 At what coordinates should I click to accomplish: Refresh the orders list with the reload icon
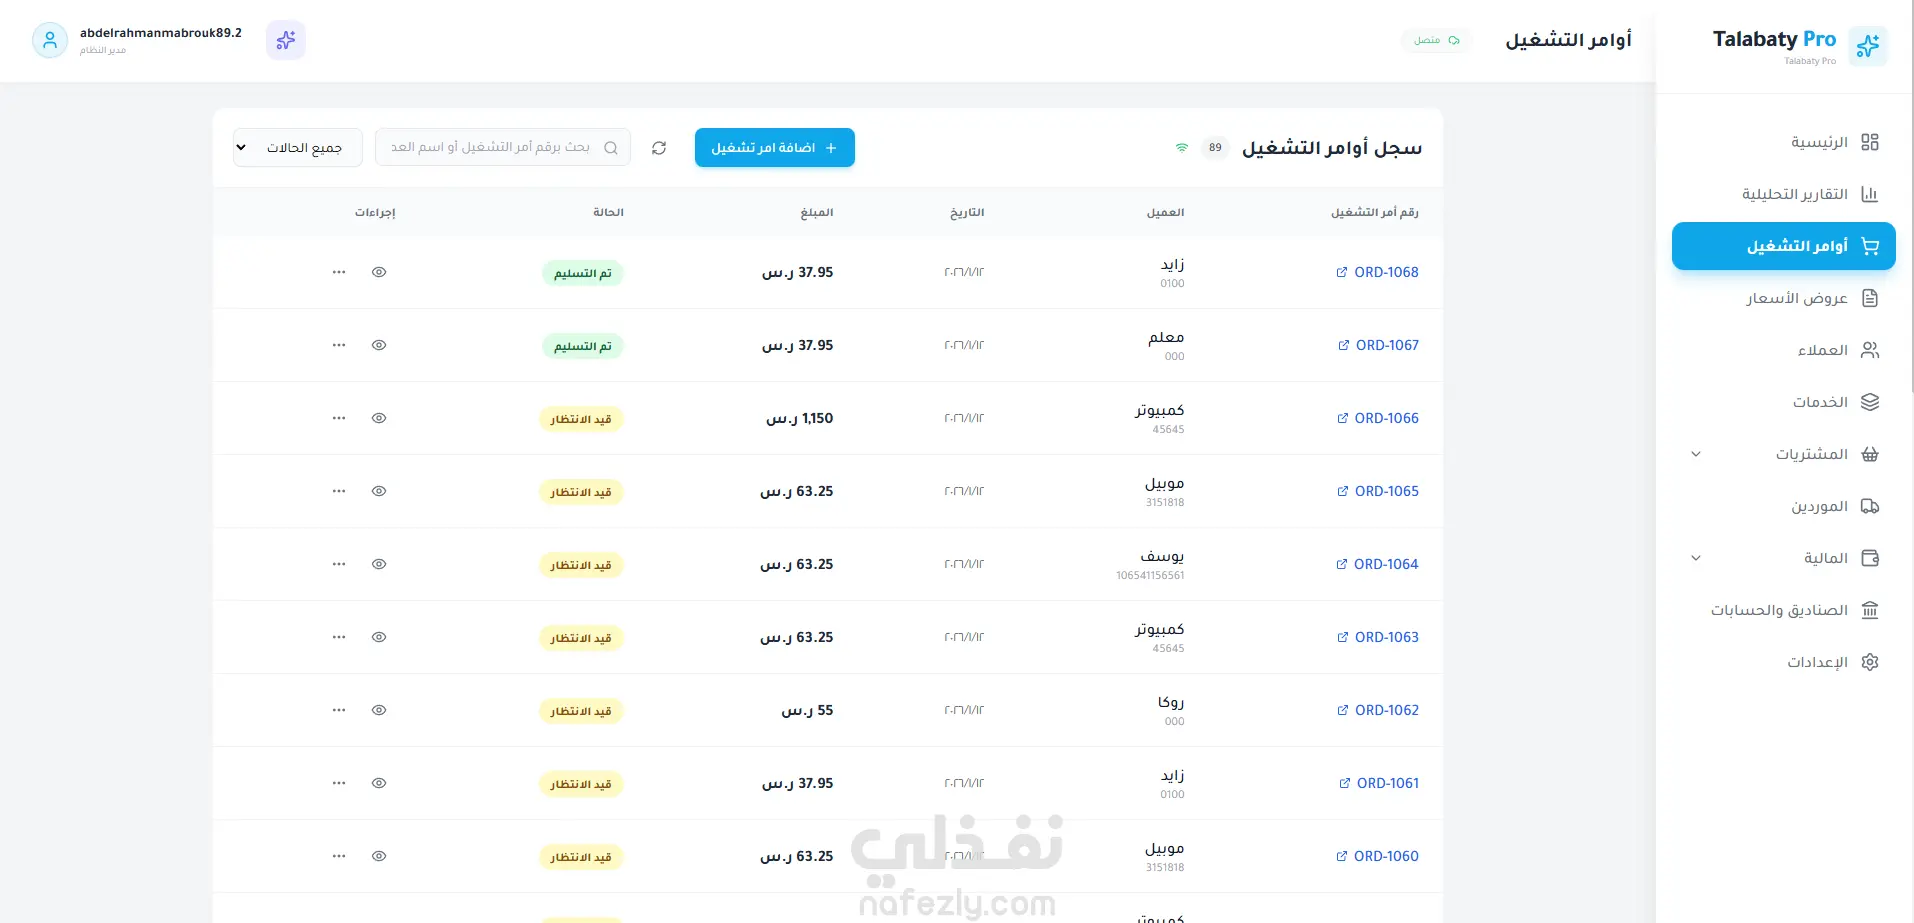(x=659, y=148)
